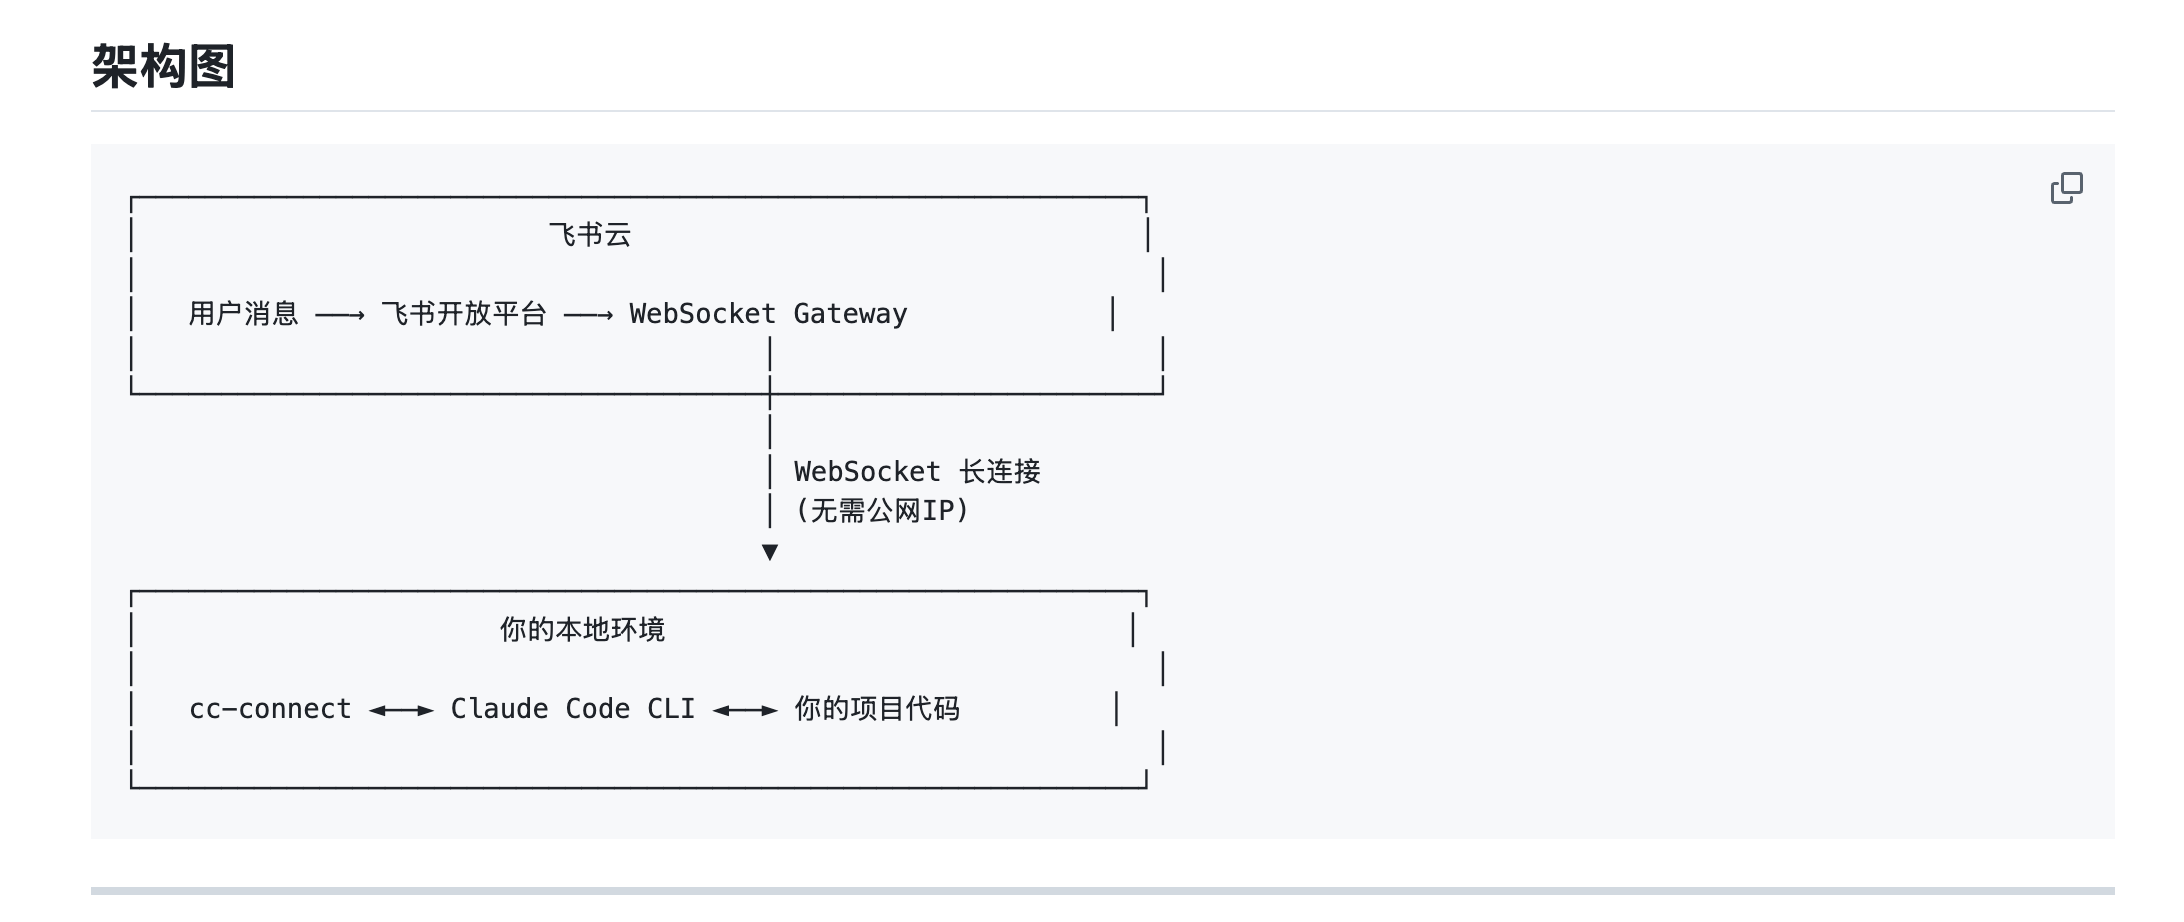Click the (无需公网IP) note
The image size is (2184, 922).
(x=882, y=511)
